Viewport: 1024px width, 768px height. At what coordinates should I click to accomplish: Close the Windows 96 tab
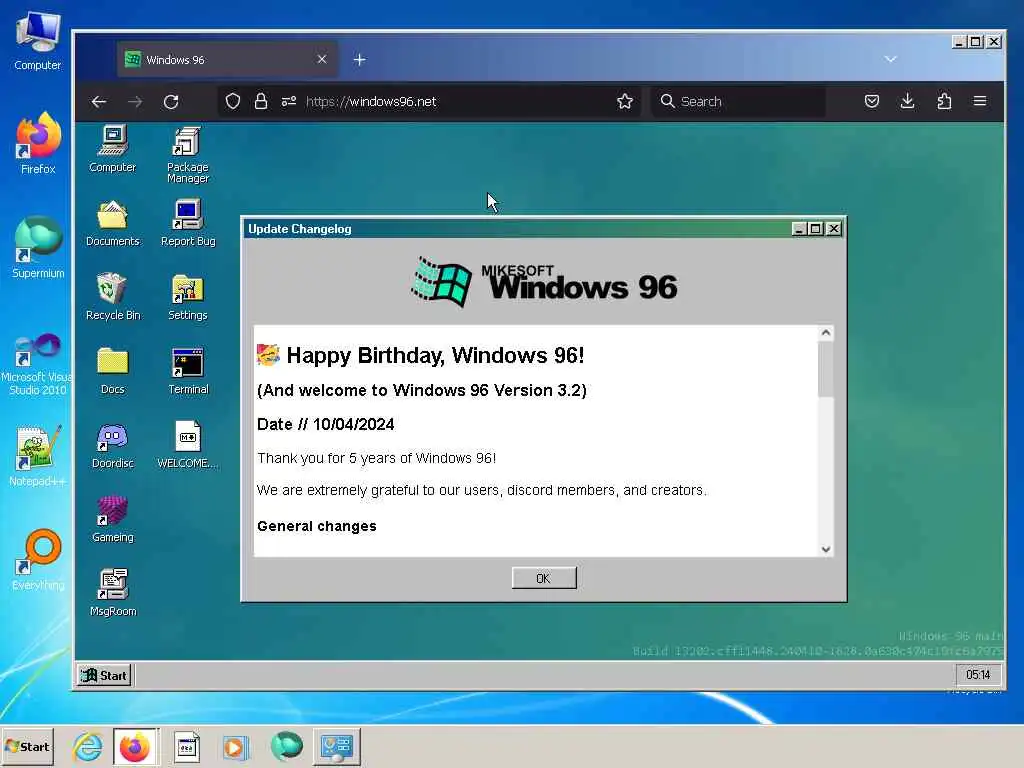pos(322,59)
